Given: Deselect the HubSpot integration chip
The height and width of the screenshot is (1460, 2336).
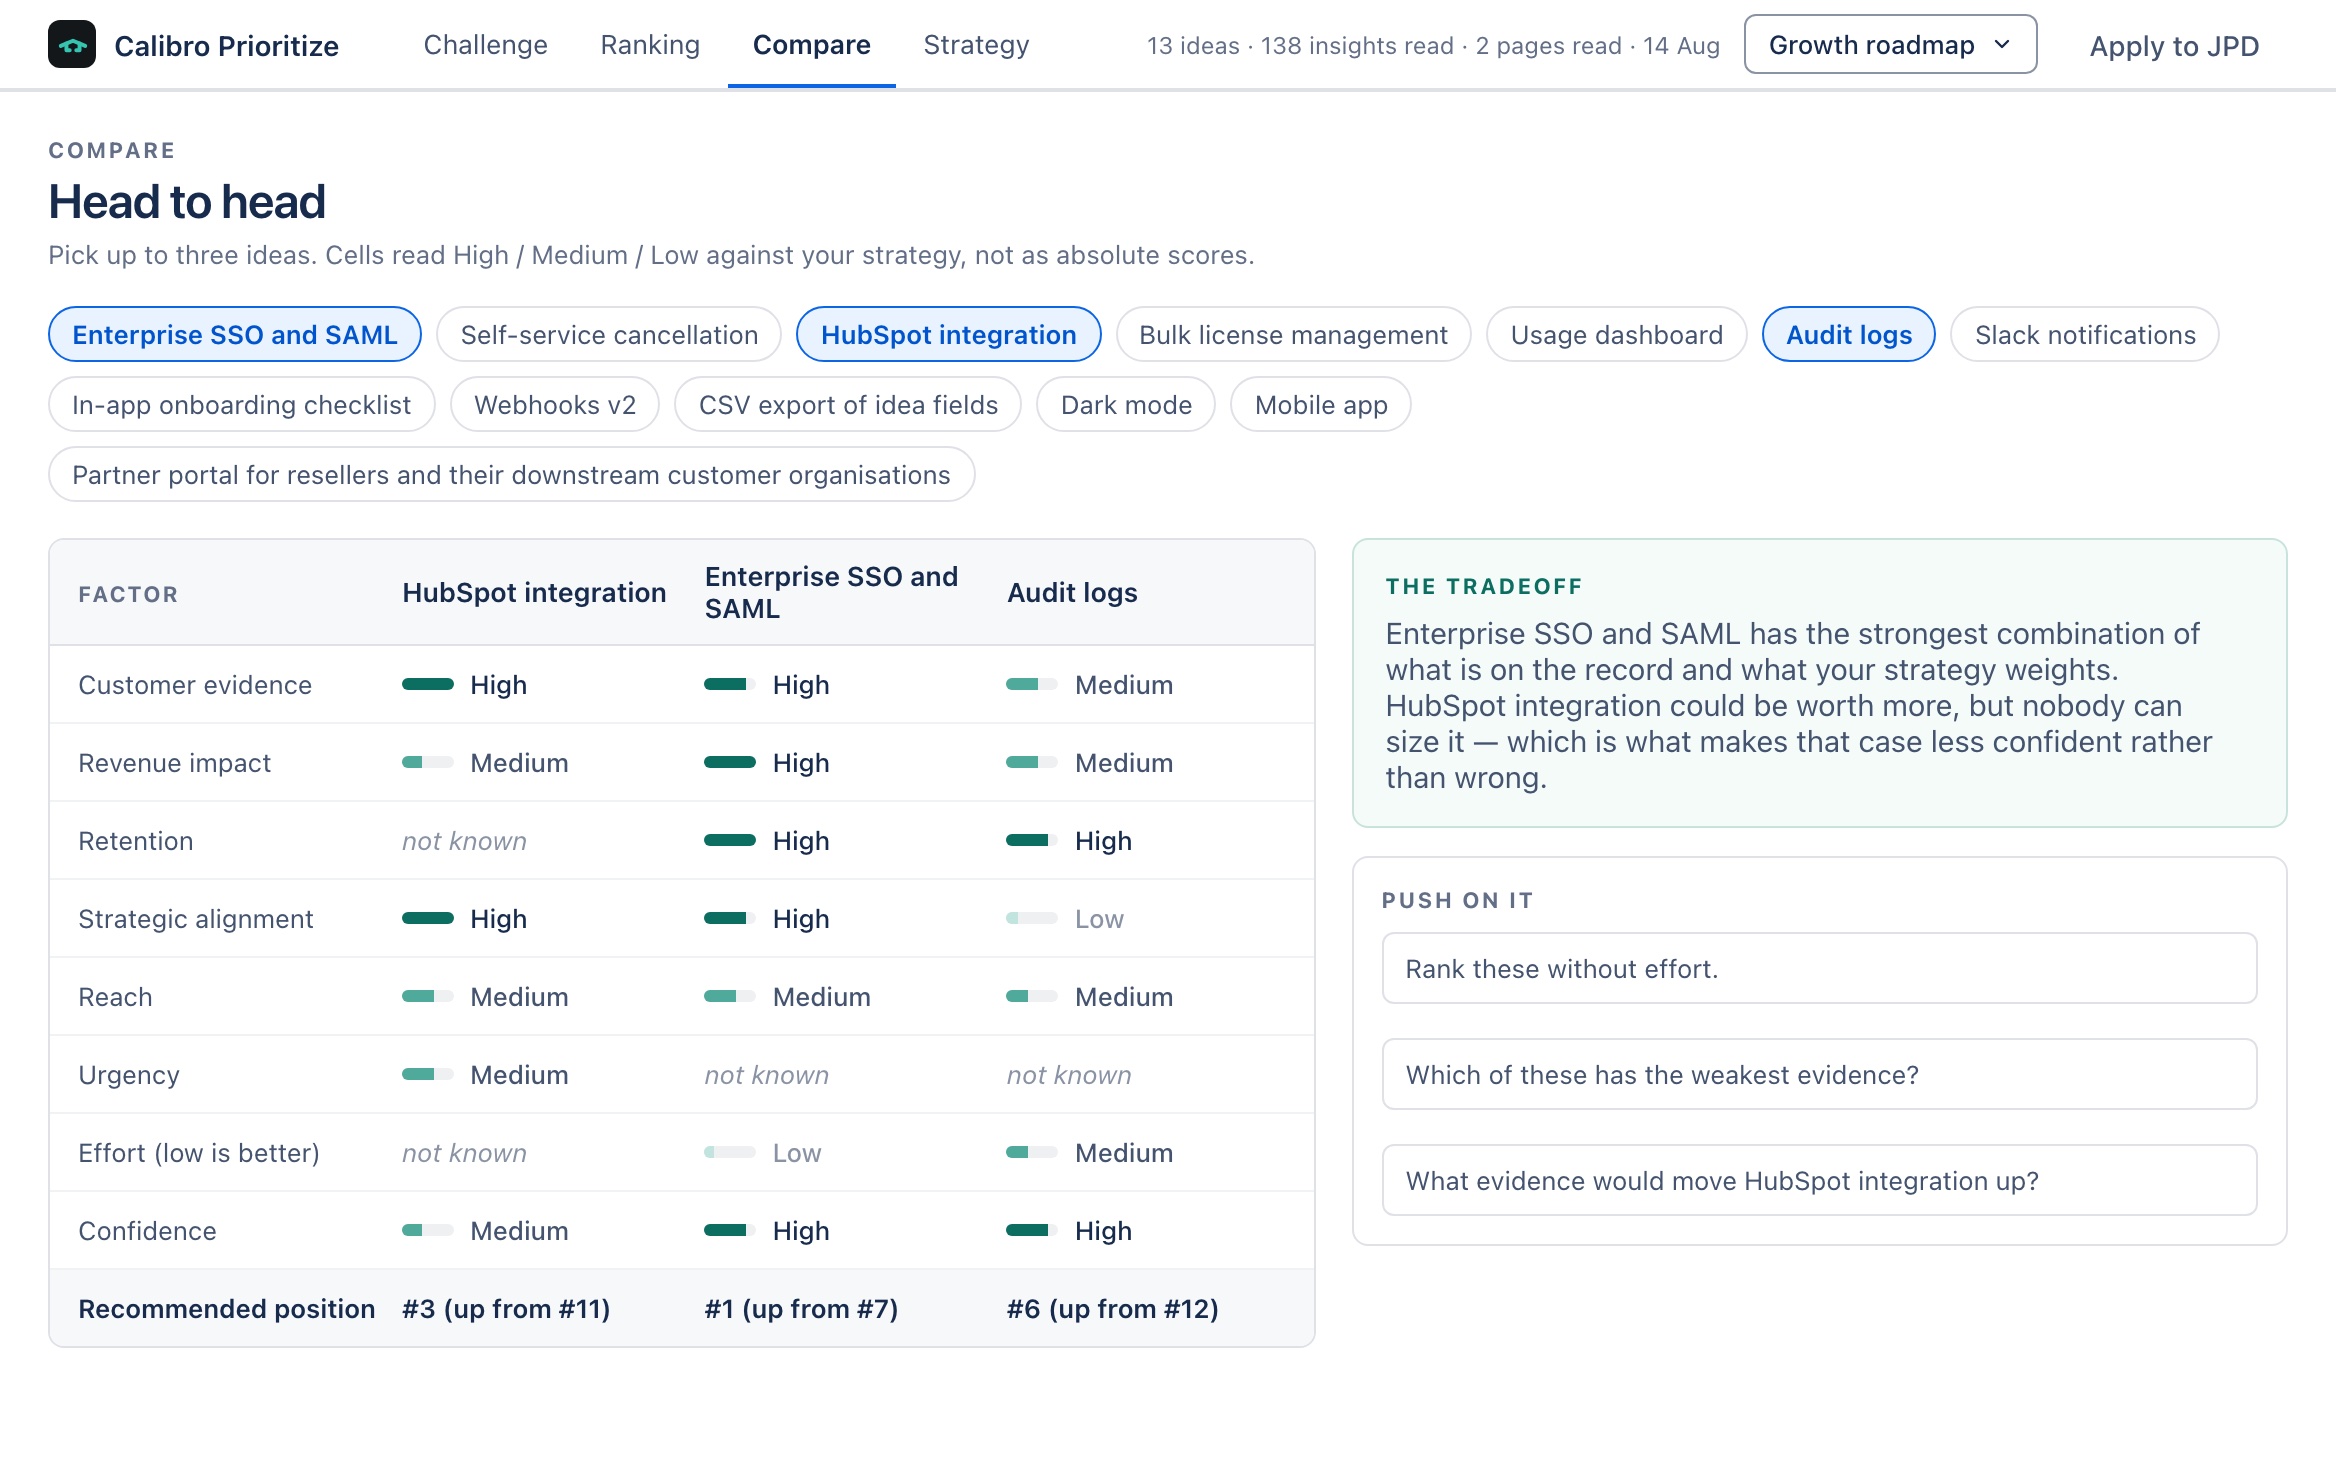Looking at the screenshot, I should click(948, 335).
